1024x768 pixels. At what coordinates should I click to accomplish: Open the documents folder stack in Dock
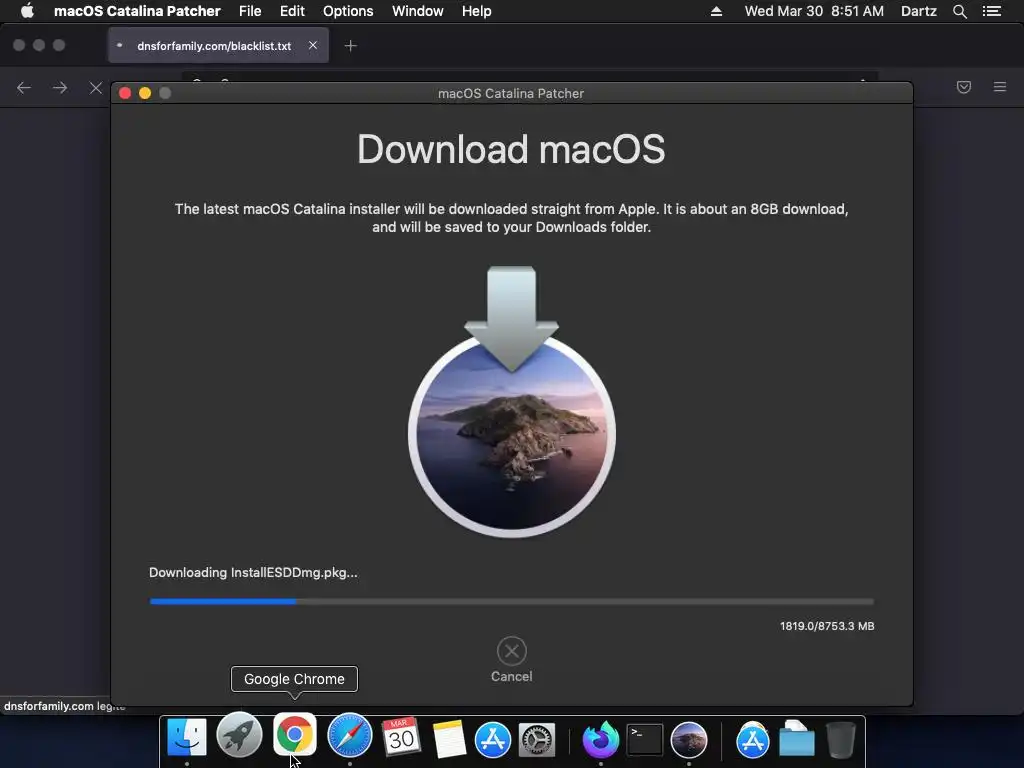point(797,739)
